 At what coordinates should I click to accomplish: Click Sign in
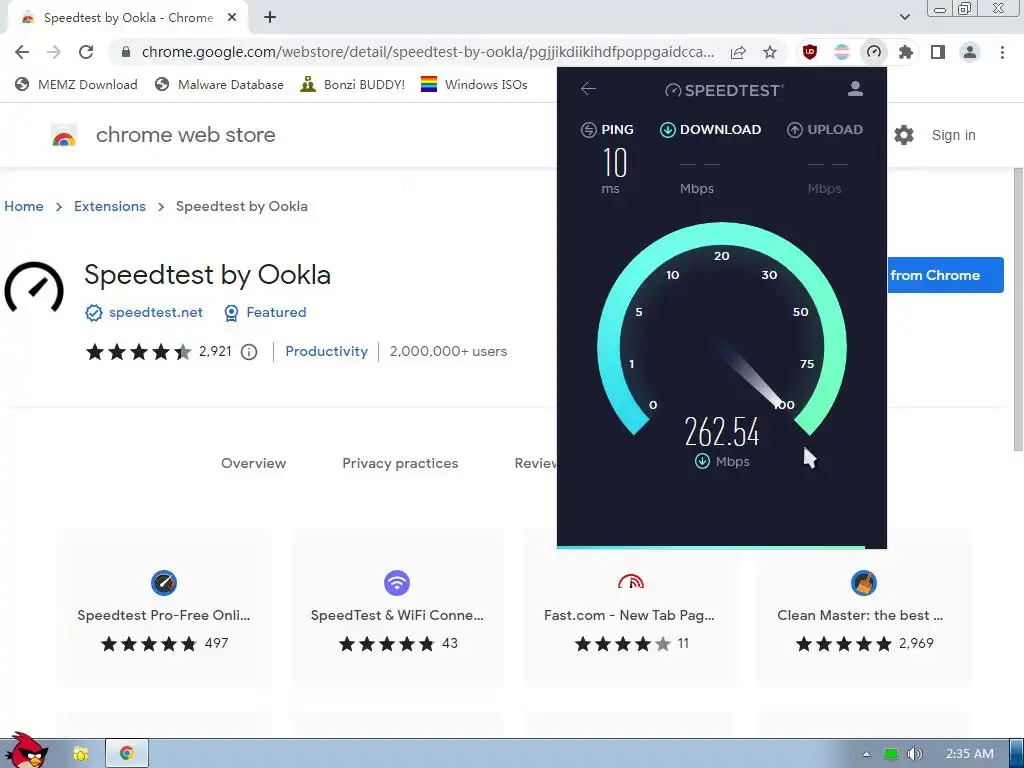(953, 135)
